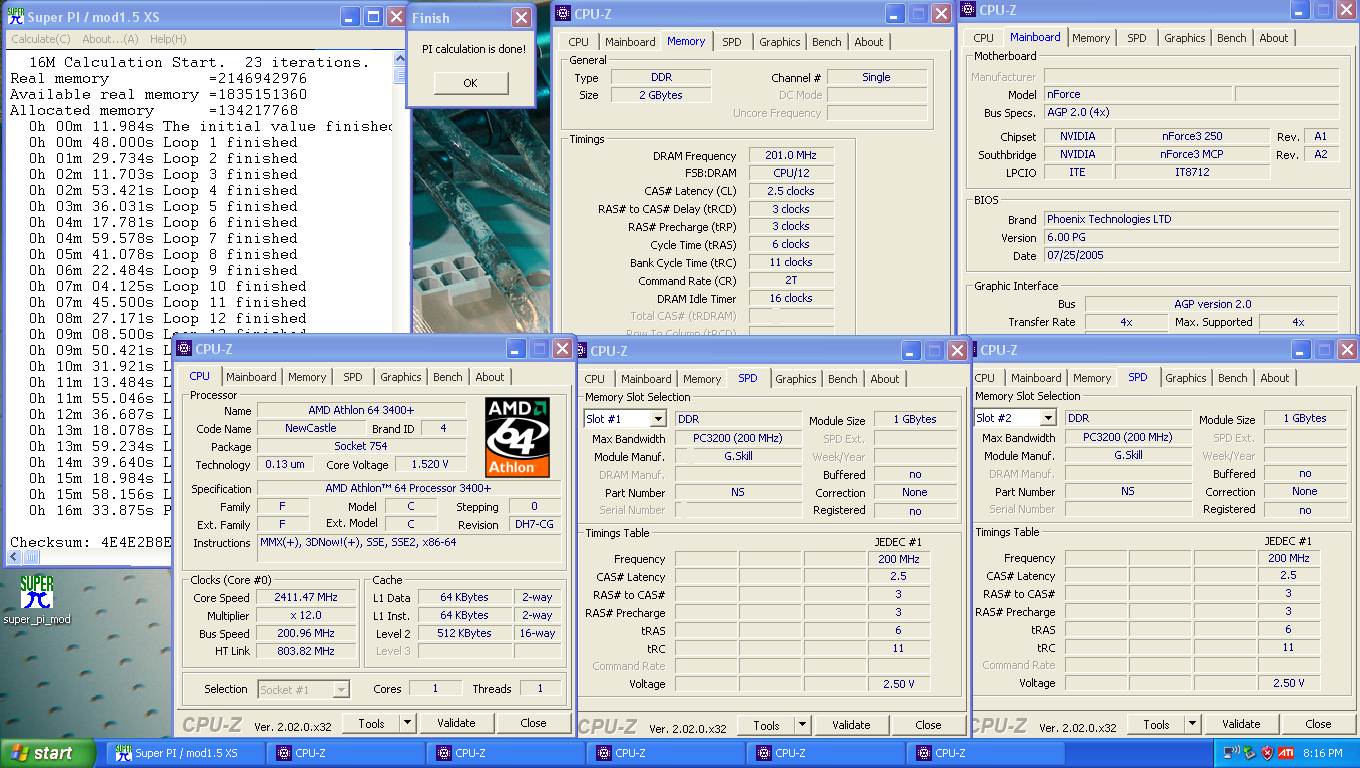Click the Southbridge model nForce3 MCP

tap(1191, 155)
